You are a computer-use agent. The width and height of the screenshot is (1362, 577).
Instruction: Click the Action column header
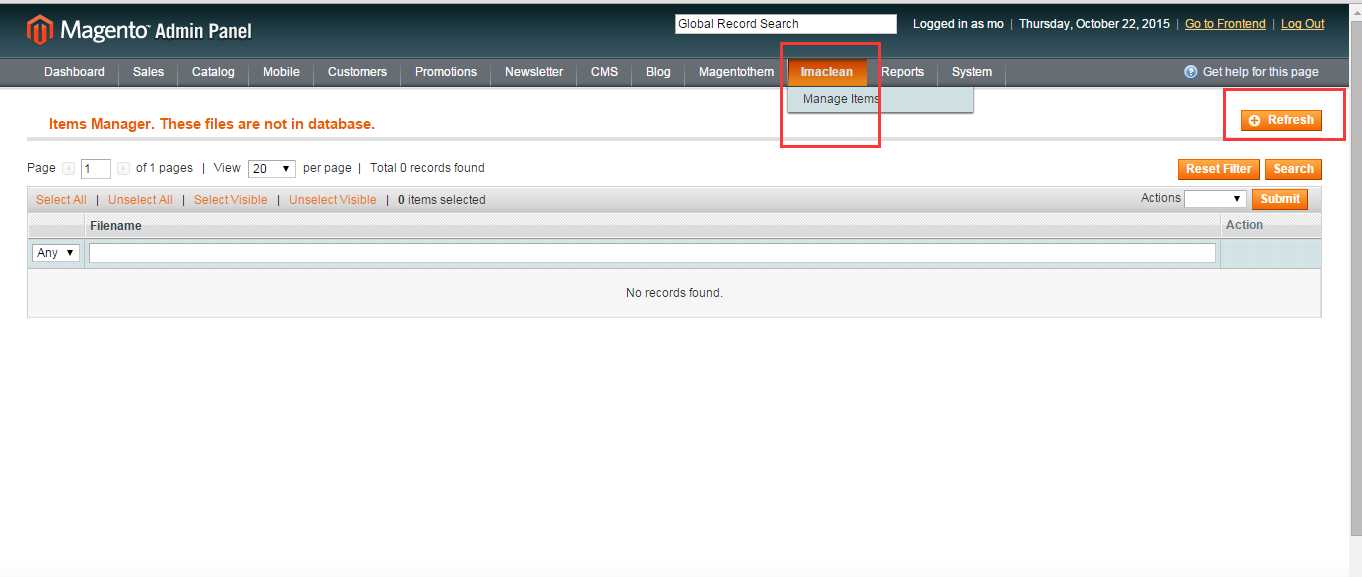[x=1244, y=225]
